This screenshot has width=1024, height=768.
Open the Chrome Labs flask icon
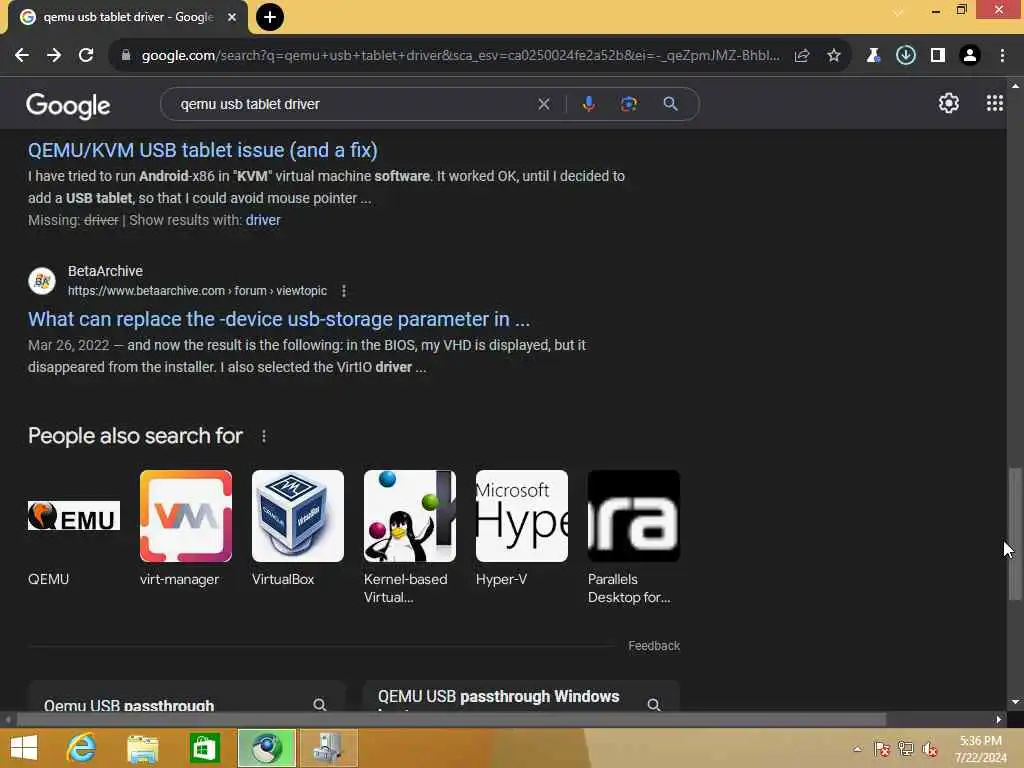click(x=873, y=56)
